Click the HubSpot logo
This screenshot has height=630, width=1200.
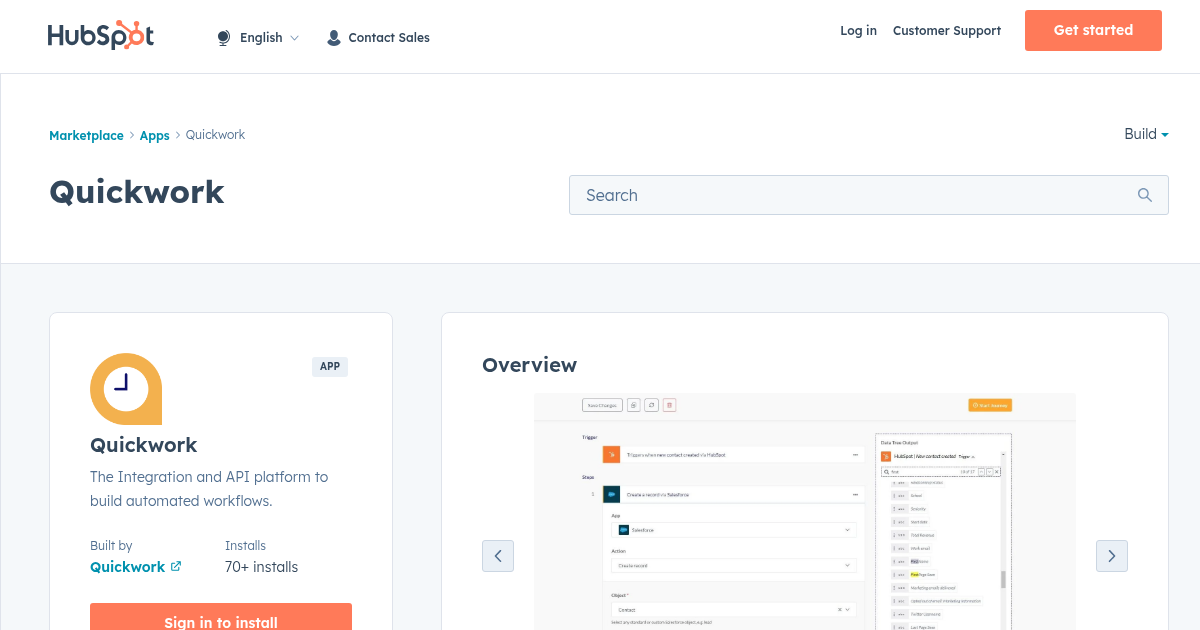pos(101,35)
